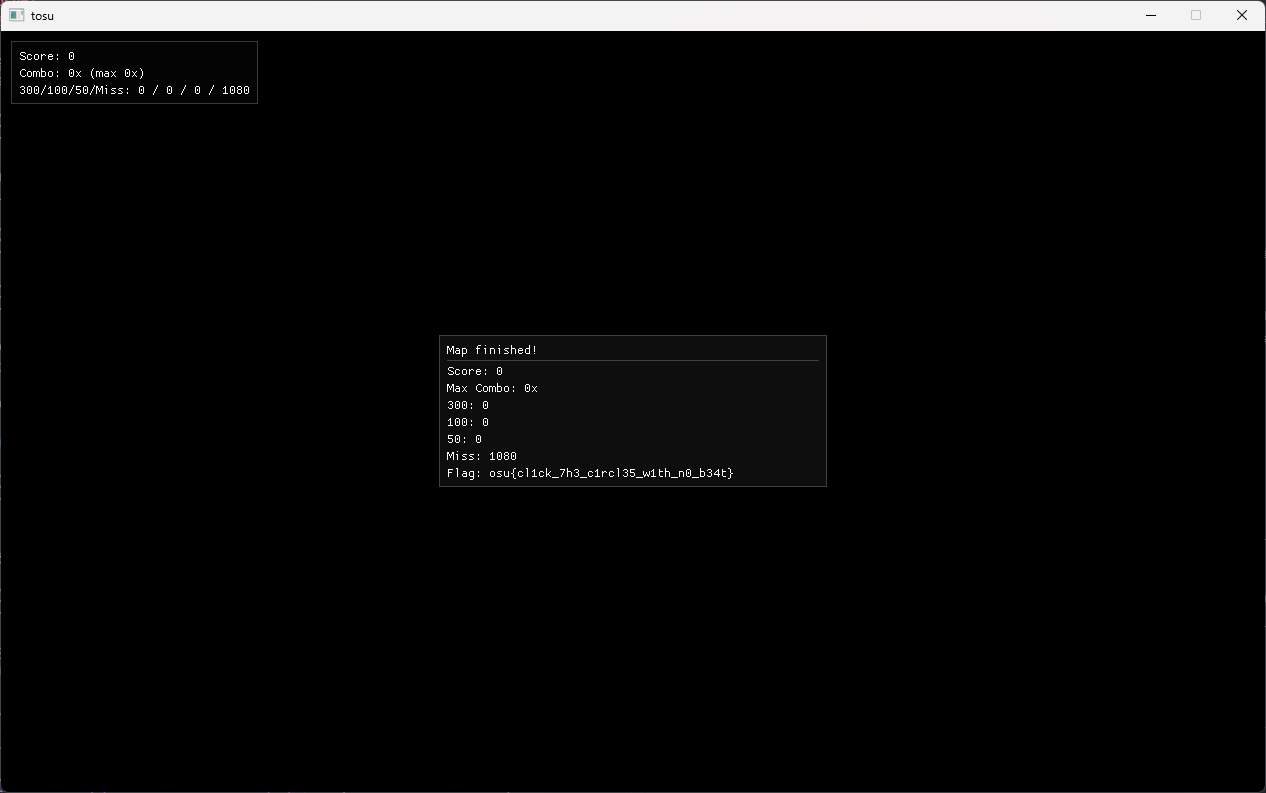1266x793 pixels.
Task: Click the "tosu" window title text
Action: coord(42,16)
